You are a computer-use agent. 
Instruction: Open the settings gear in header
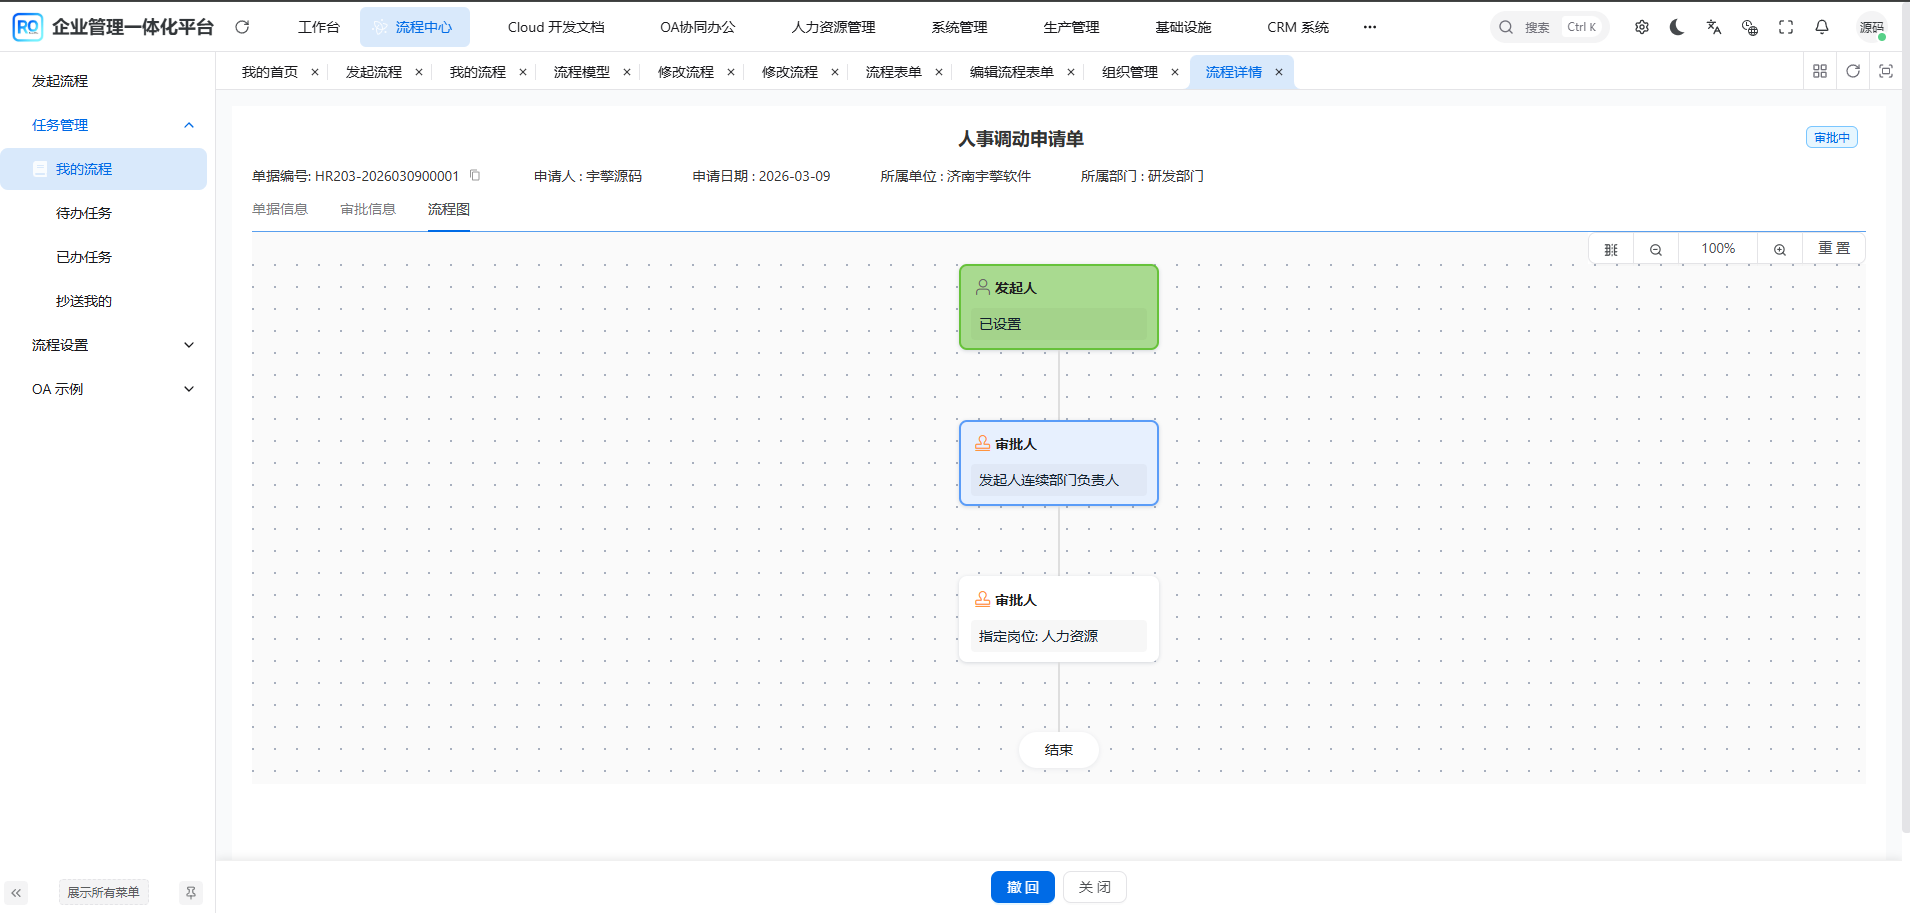[1642, 27]
